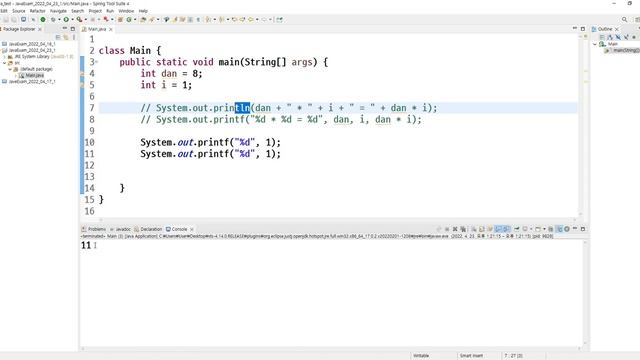Click the New Java Class green C icon
This screenshot has width=640, height=360.
129,20
